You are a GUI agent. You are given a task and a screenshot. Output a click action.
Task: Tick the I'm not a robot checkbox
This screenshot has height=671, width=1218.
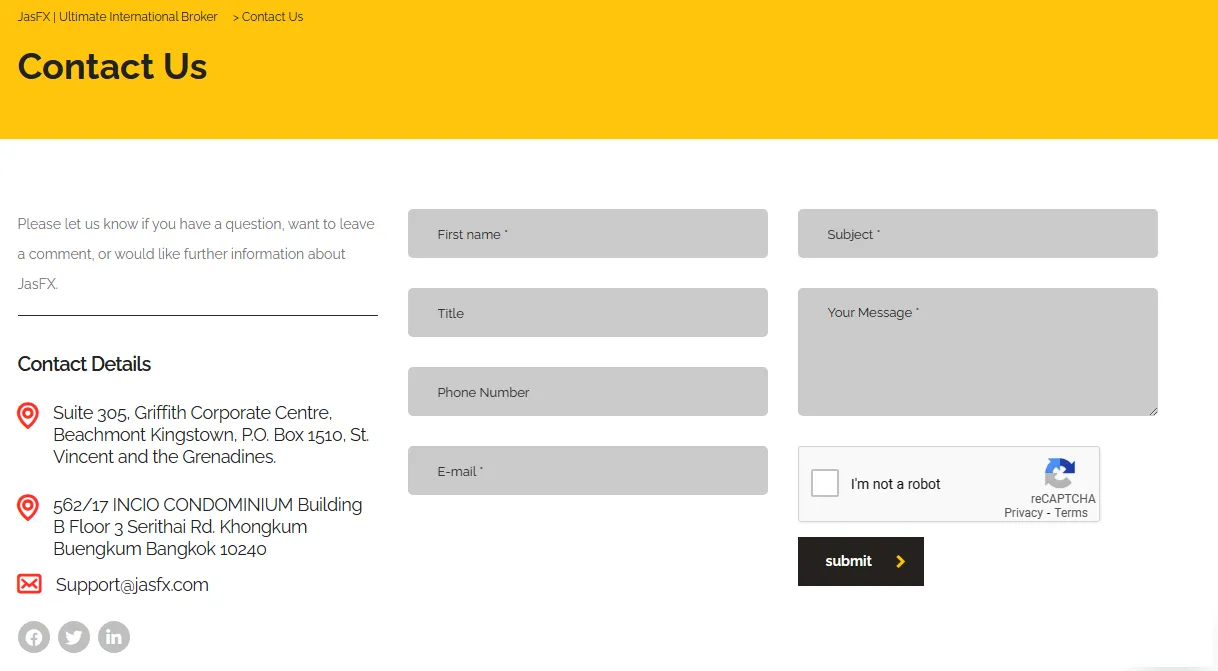(x=825, y=484)
